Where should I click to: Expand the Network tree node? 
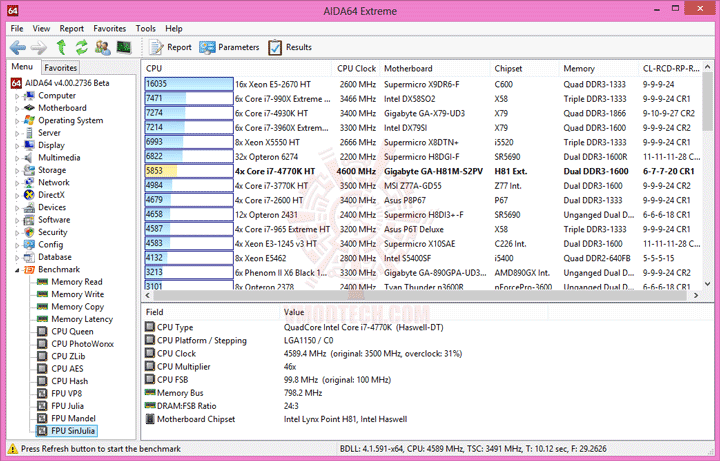[x=17, y=183]
